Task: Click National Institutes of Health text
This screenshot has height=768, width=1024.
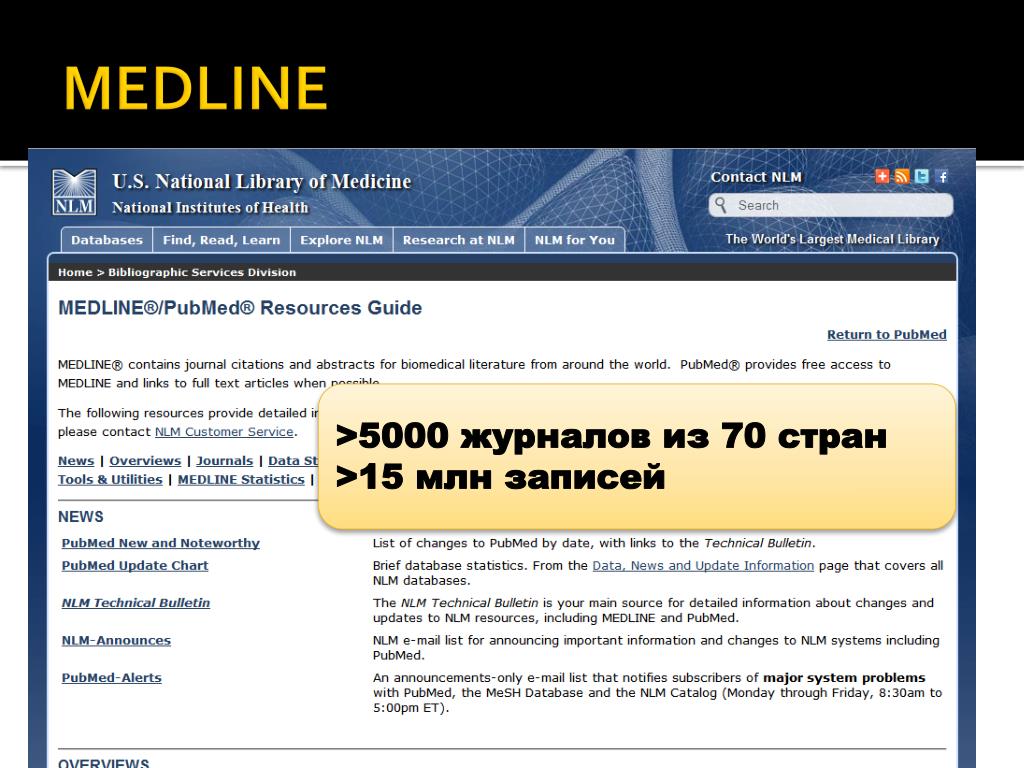Action: click(x=210, y=208)
